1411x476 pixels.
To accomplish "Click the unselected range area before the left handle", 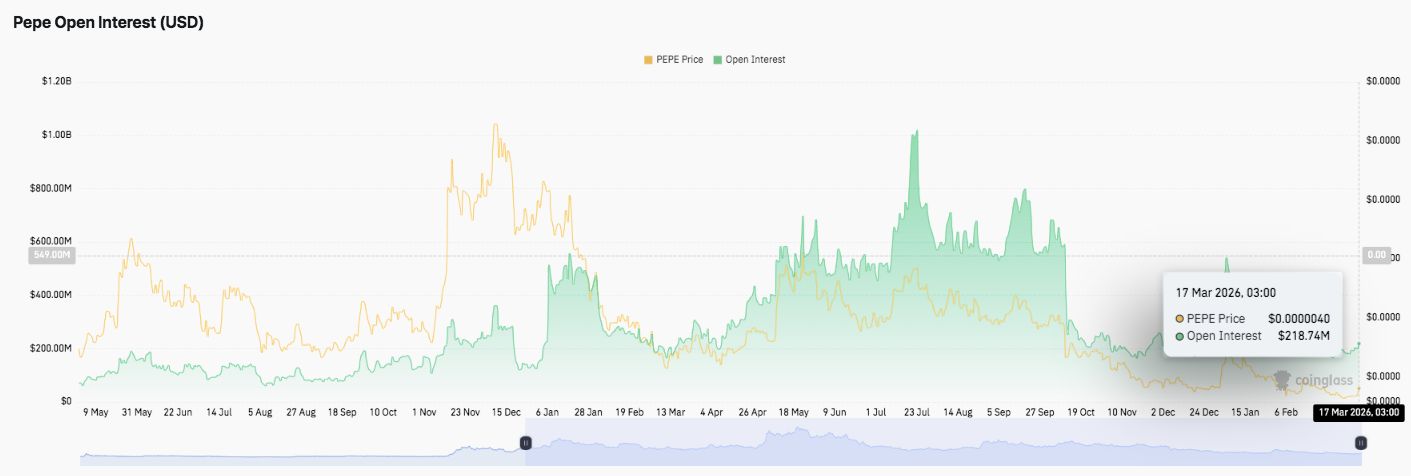I will coord(300,450).
